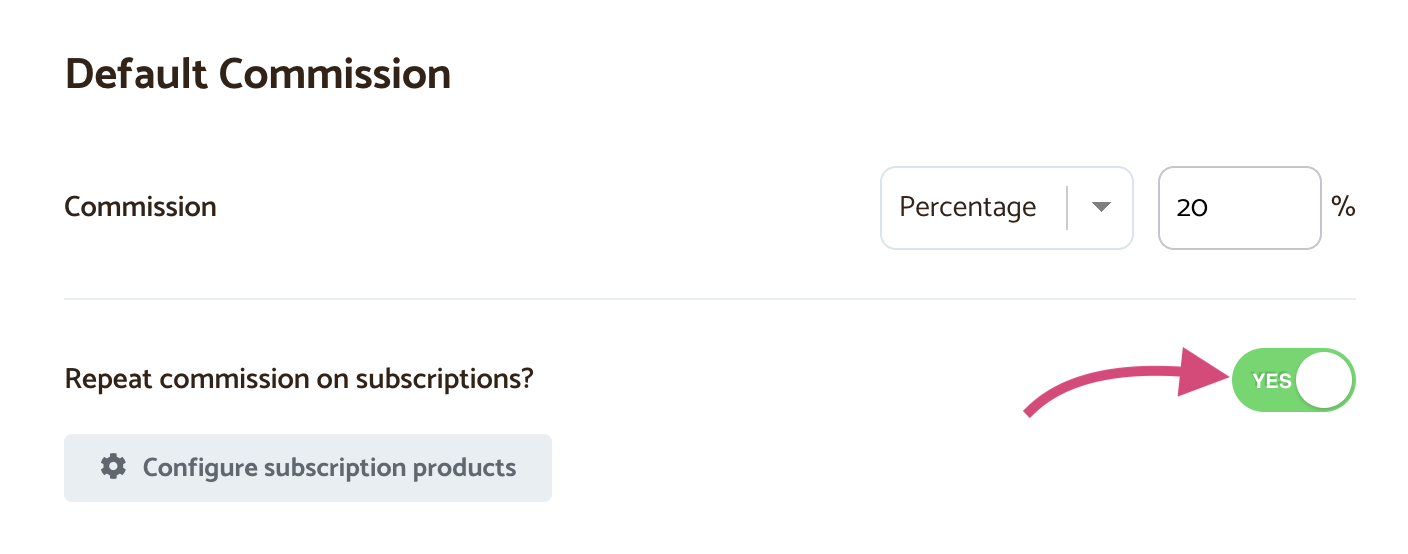The image size is (1408, 554).
Task: Open the Percentage commission type dropdown
Action: click(x=1006, y=207)
